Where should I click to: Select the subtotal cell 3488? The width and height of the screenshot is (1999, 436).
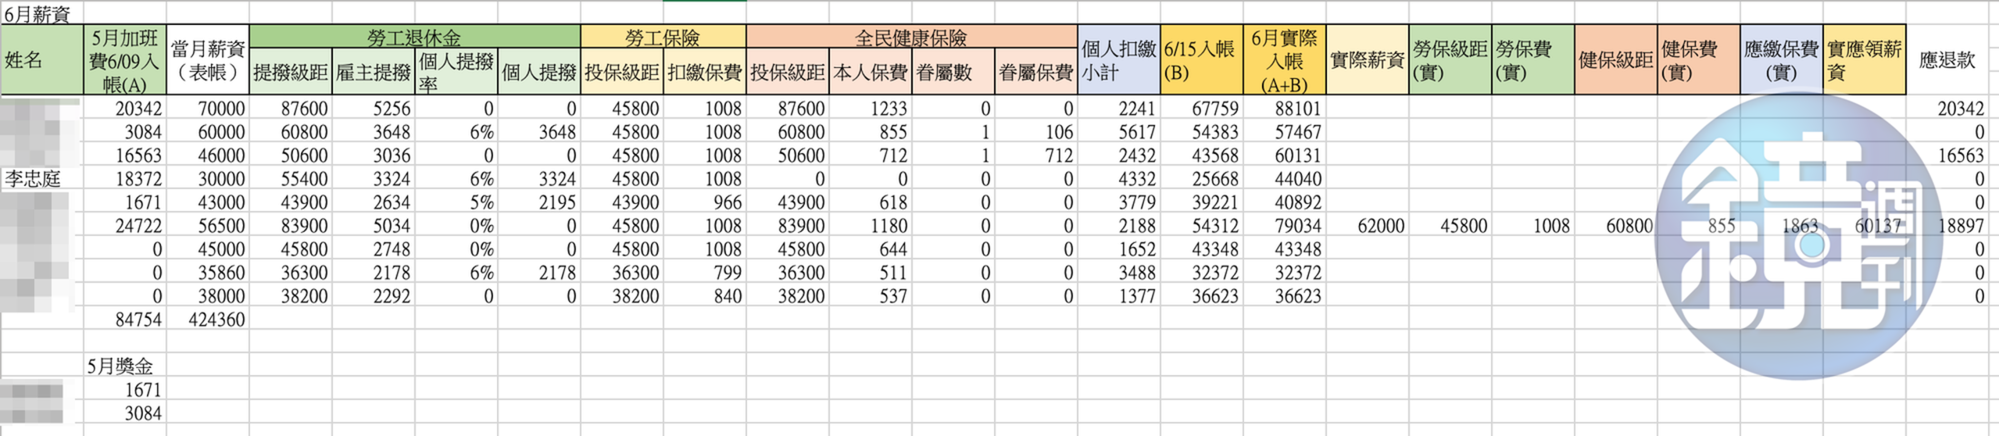coord(1118,273)
